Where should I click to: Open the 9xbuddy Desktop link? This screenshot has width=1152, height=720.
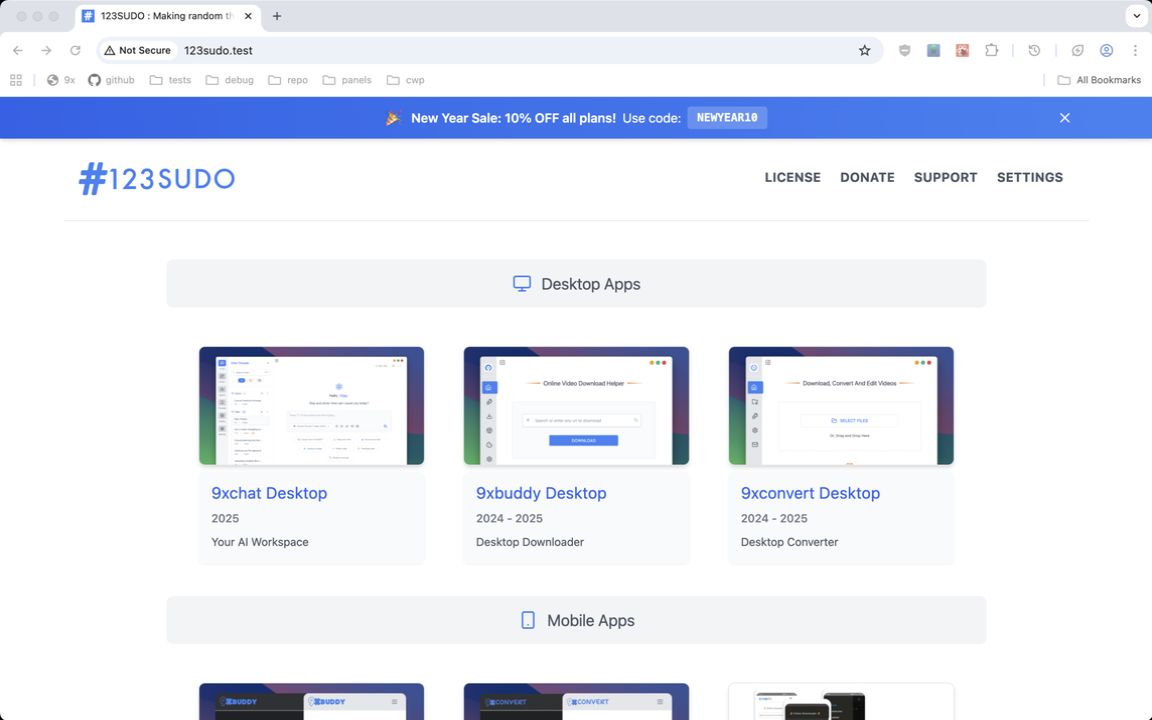[x=541, y=493]
